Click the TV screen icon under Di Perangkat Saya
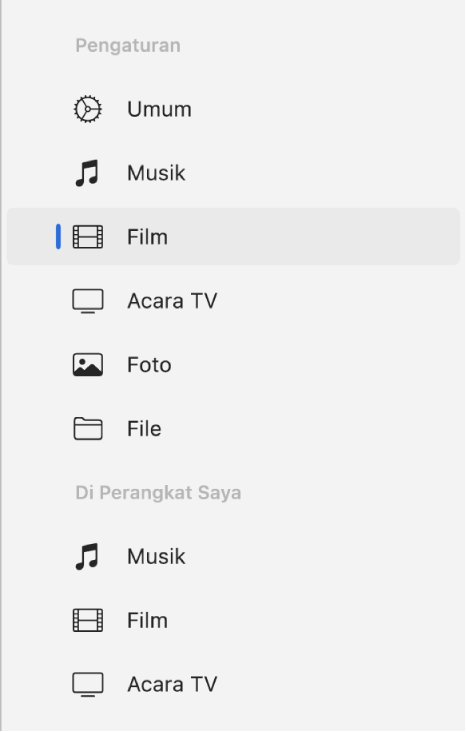 point(88,684)
